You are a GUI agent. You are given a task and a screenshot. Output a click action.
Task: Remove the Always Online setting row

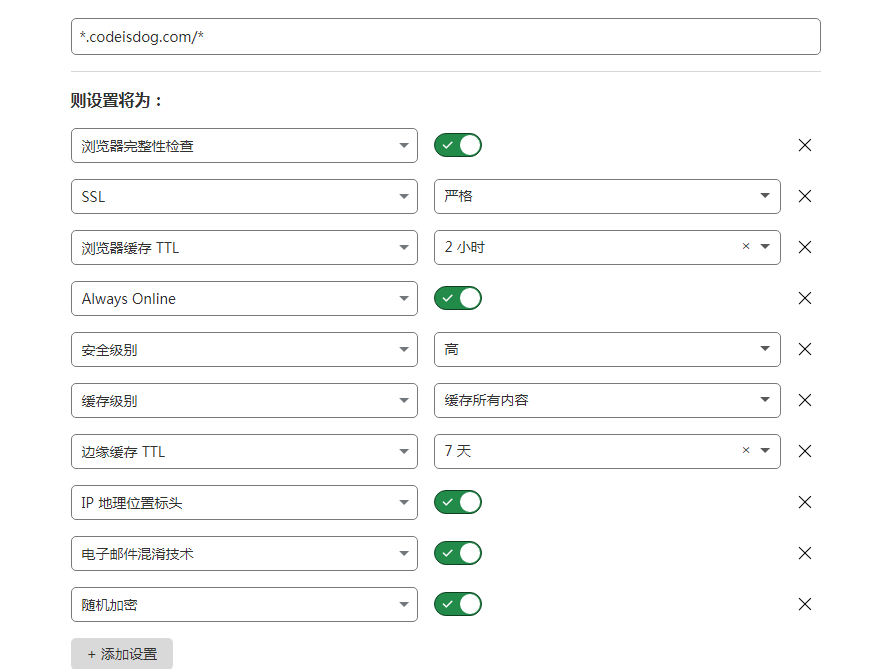(x=804, y=298)
